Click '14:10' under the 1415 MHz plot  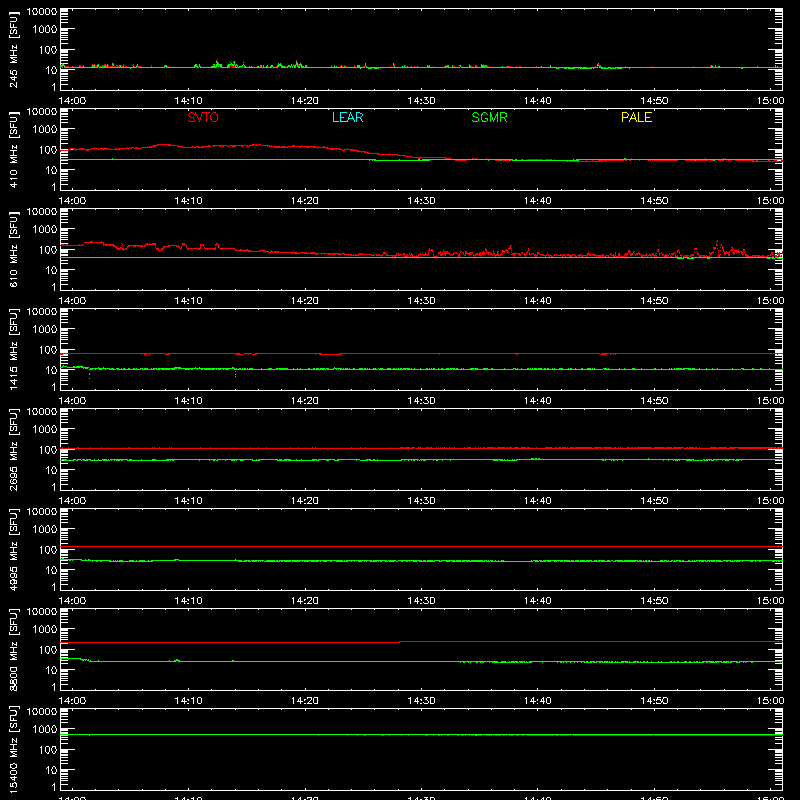188,401
